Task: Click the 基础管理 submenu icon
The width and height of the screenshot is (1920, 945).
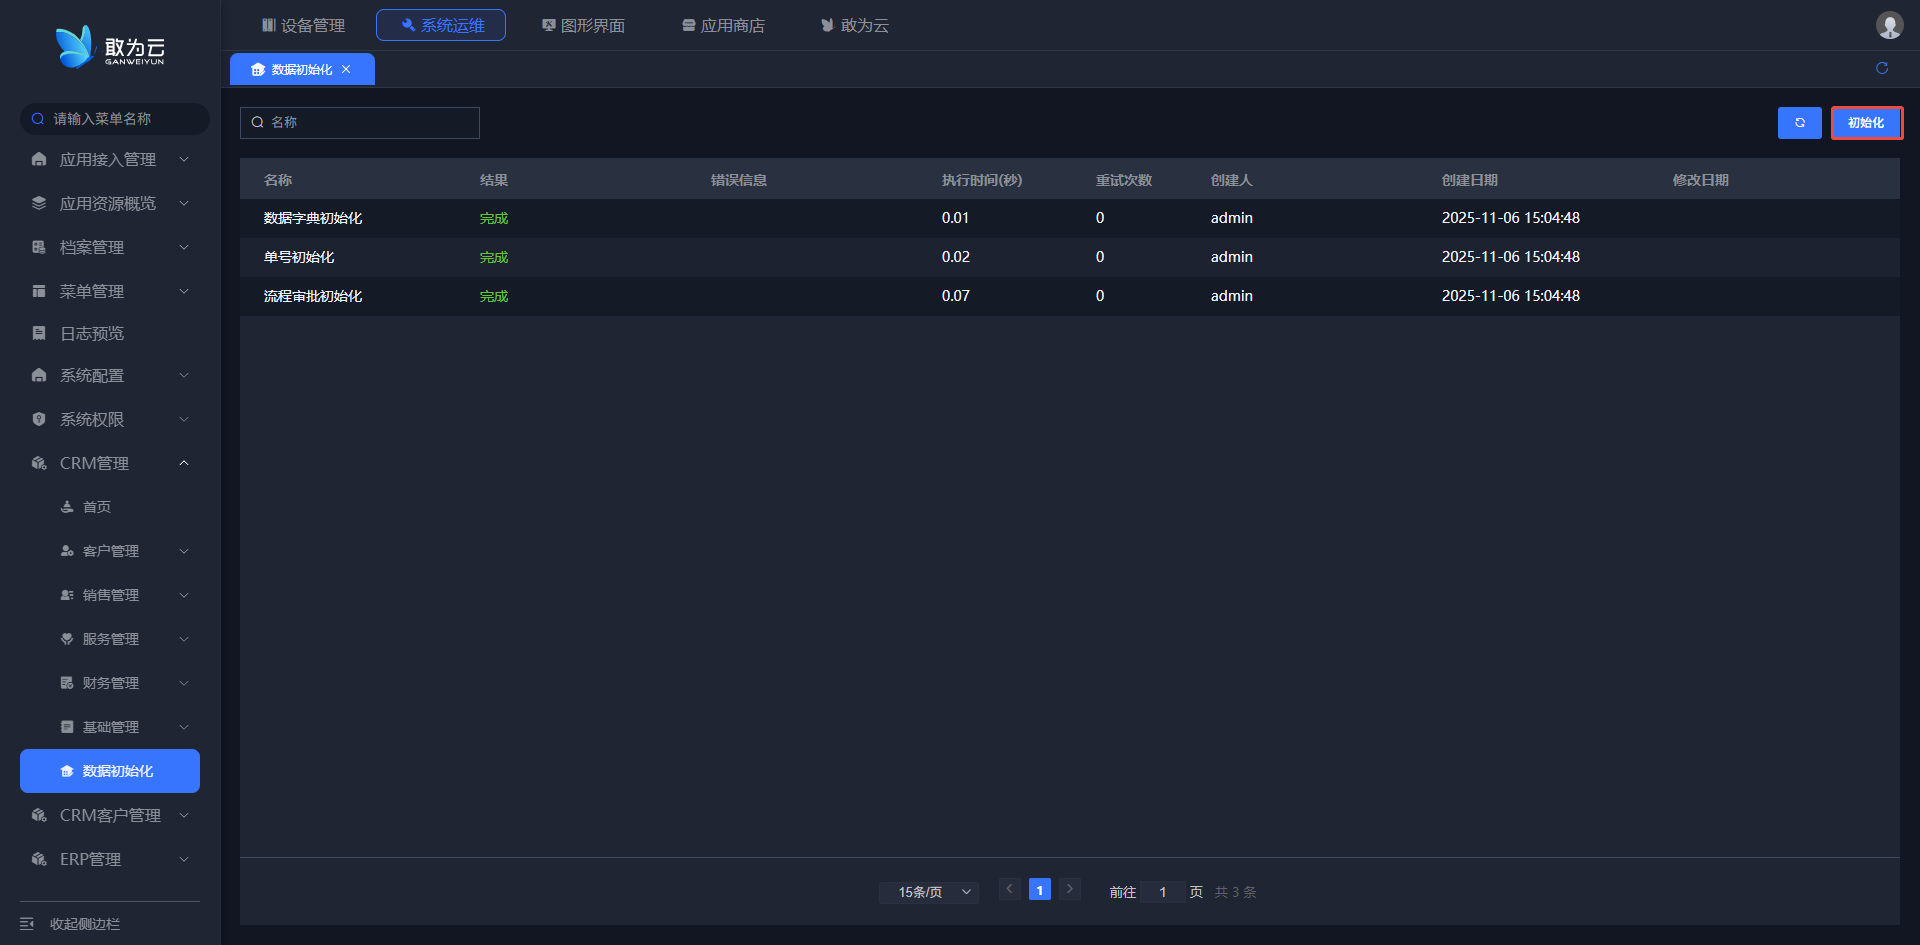Action: [x=67, y=727]
